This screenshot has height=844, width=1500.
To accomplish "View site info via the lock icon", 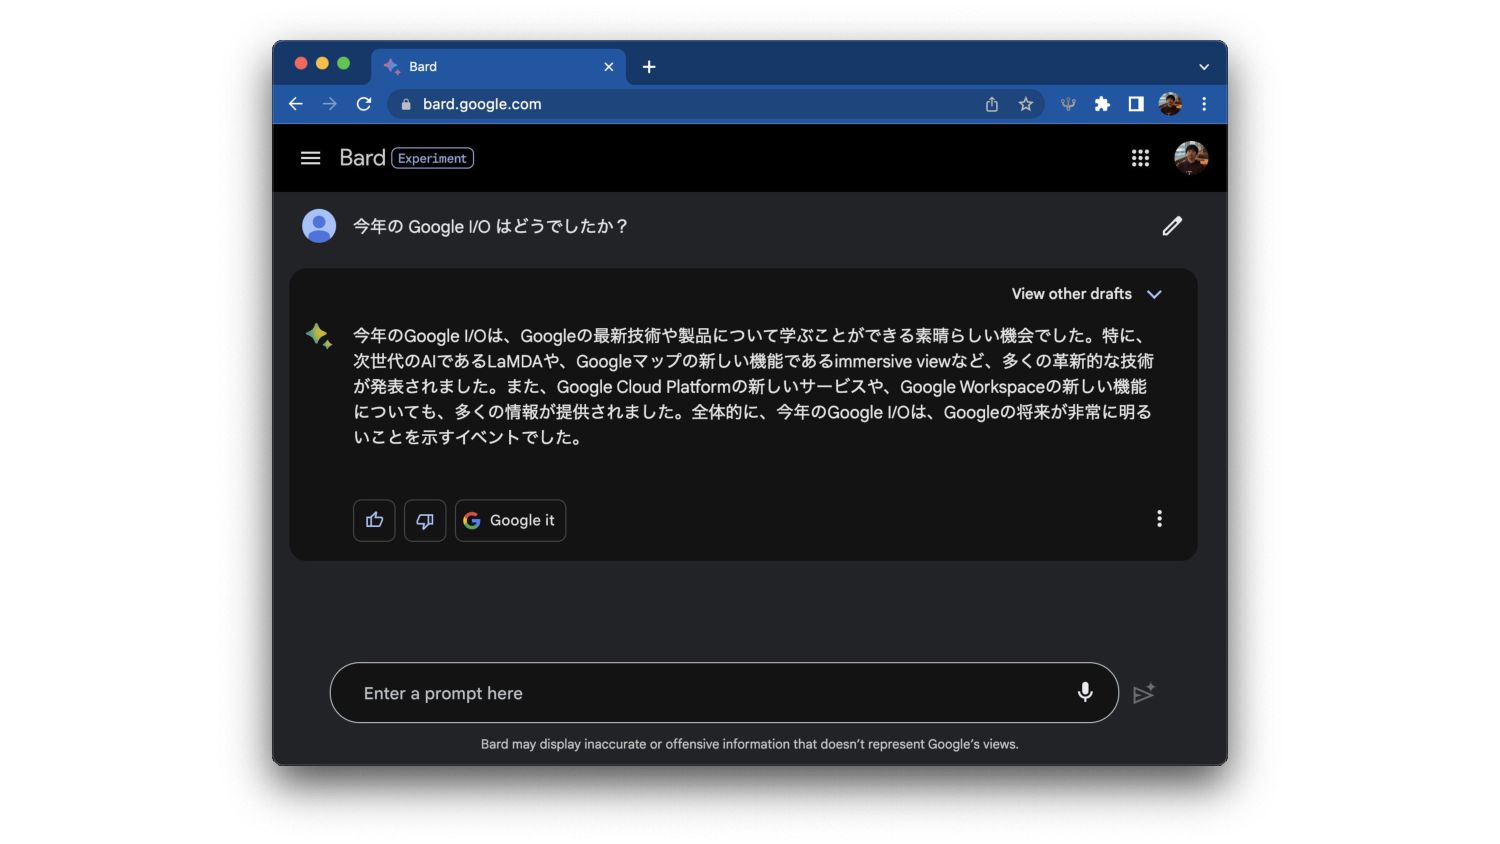I will coord(405,104).
